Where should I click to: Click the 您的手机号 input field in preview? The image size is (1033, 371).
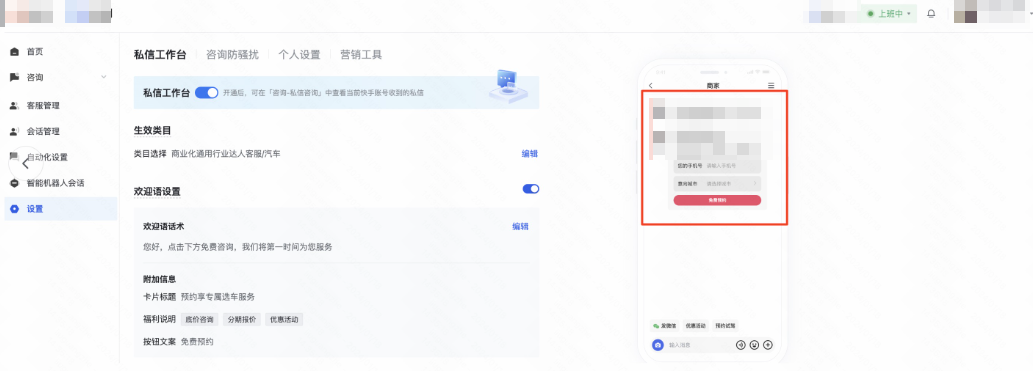click(x=717, y=166)
